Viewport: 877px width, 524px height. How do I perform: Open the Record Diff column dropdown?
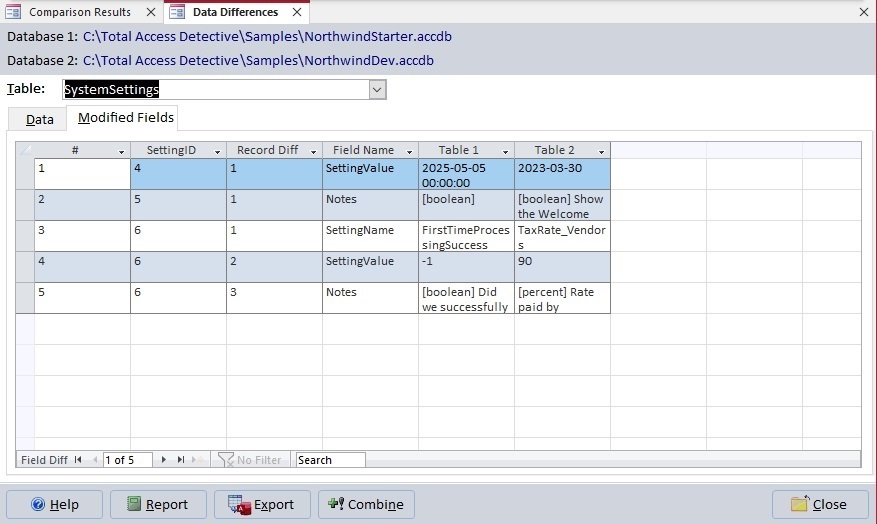313,151
